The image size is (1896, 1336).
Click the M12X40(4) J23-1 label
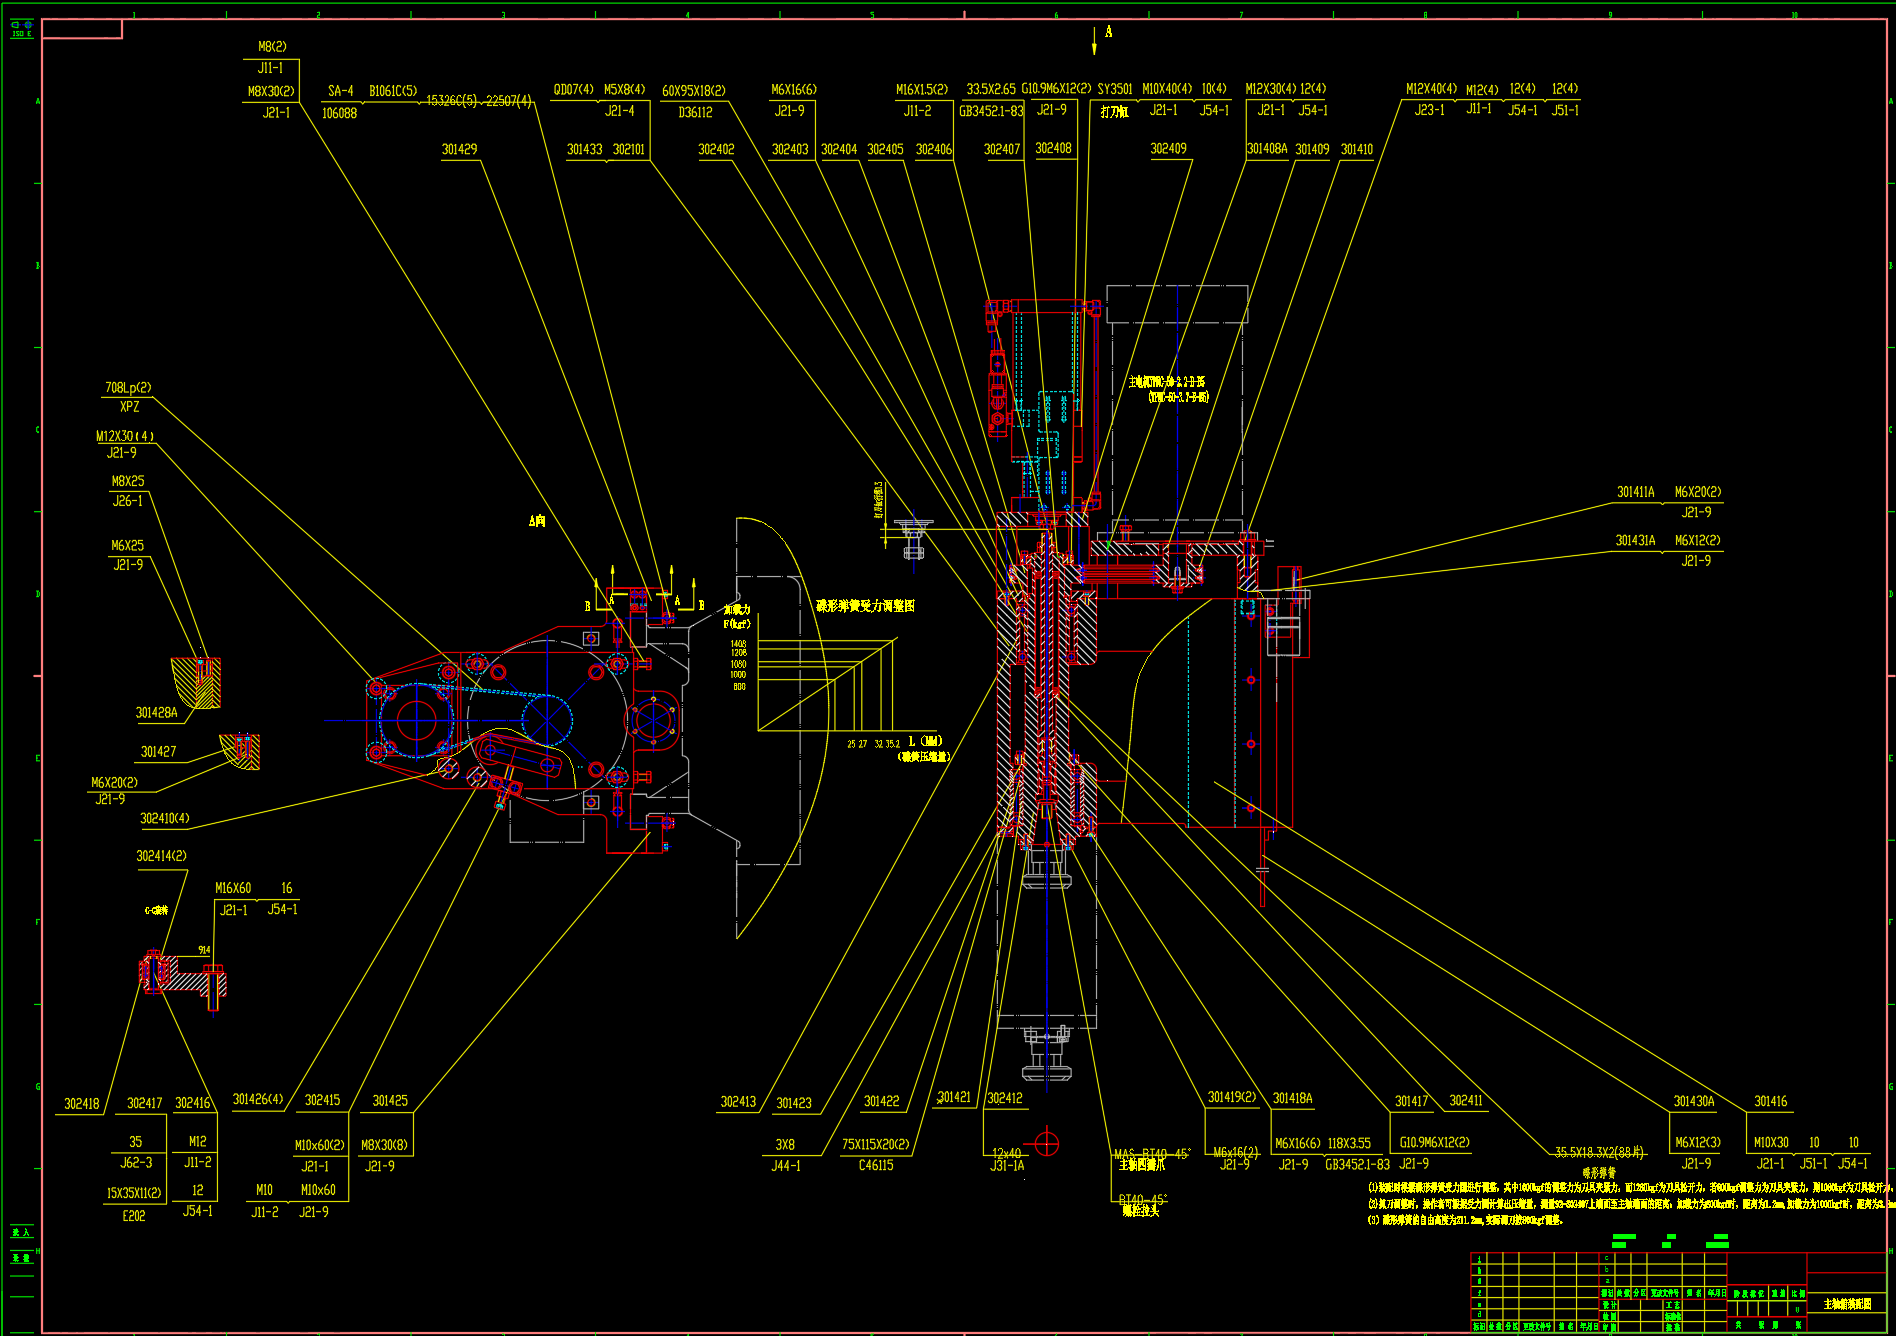pyautogui.click(x=1430, y=99)
